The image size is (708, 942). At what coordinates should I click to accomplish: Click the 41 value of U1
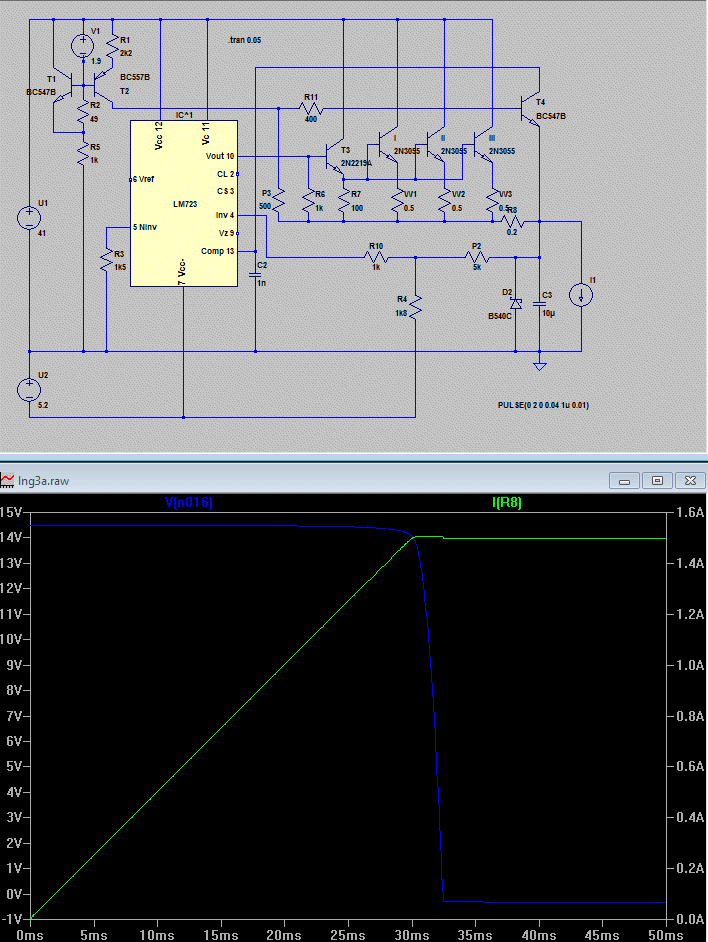pos(42,233)
